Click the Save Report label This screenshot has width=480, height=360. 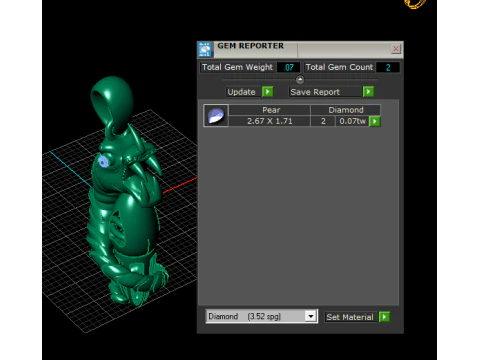tap(315, 92)
